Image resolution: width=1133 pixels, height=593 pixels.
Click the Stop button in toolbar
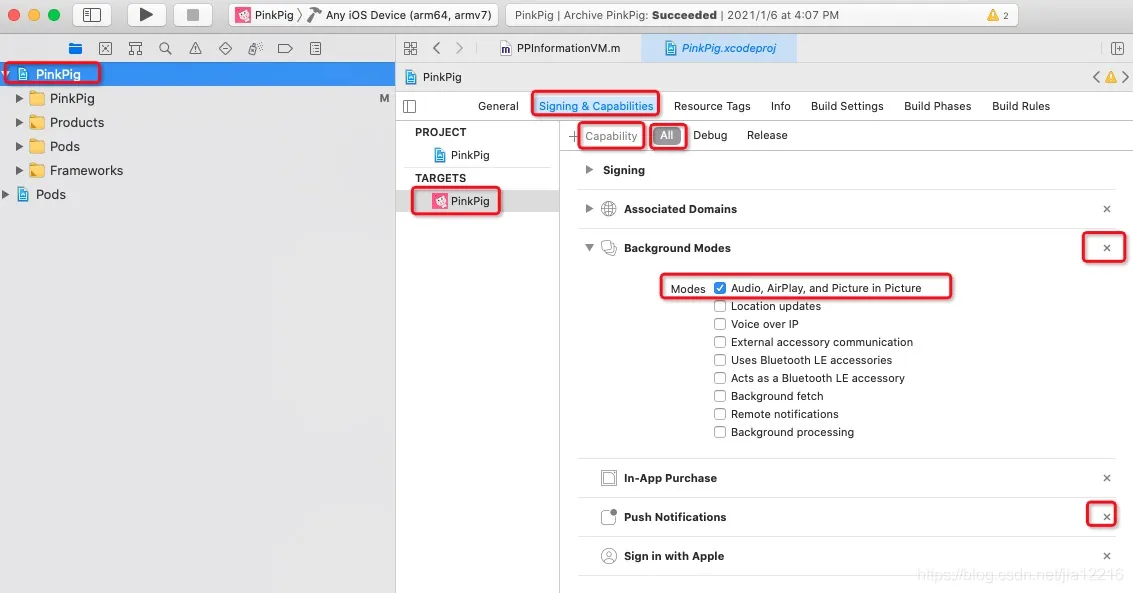pos(193,15)
